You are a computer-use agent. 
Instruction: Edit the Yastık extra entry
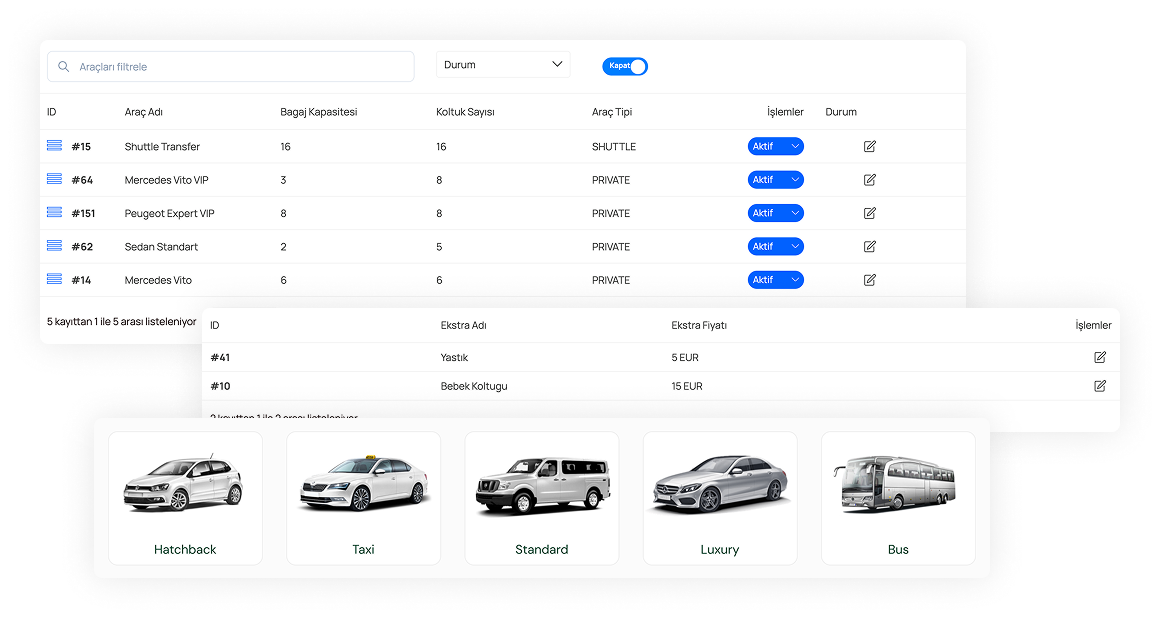click(x=1100, y=357)
